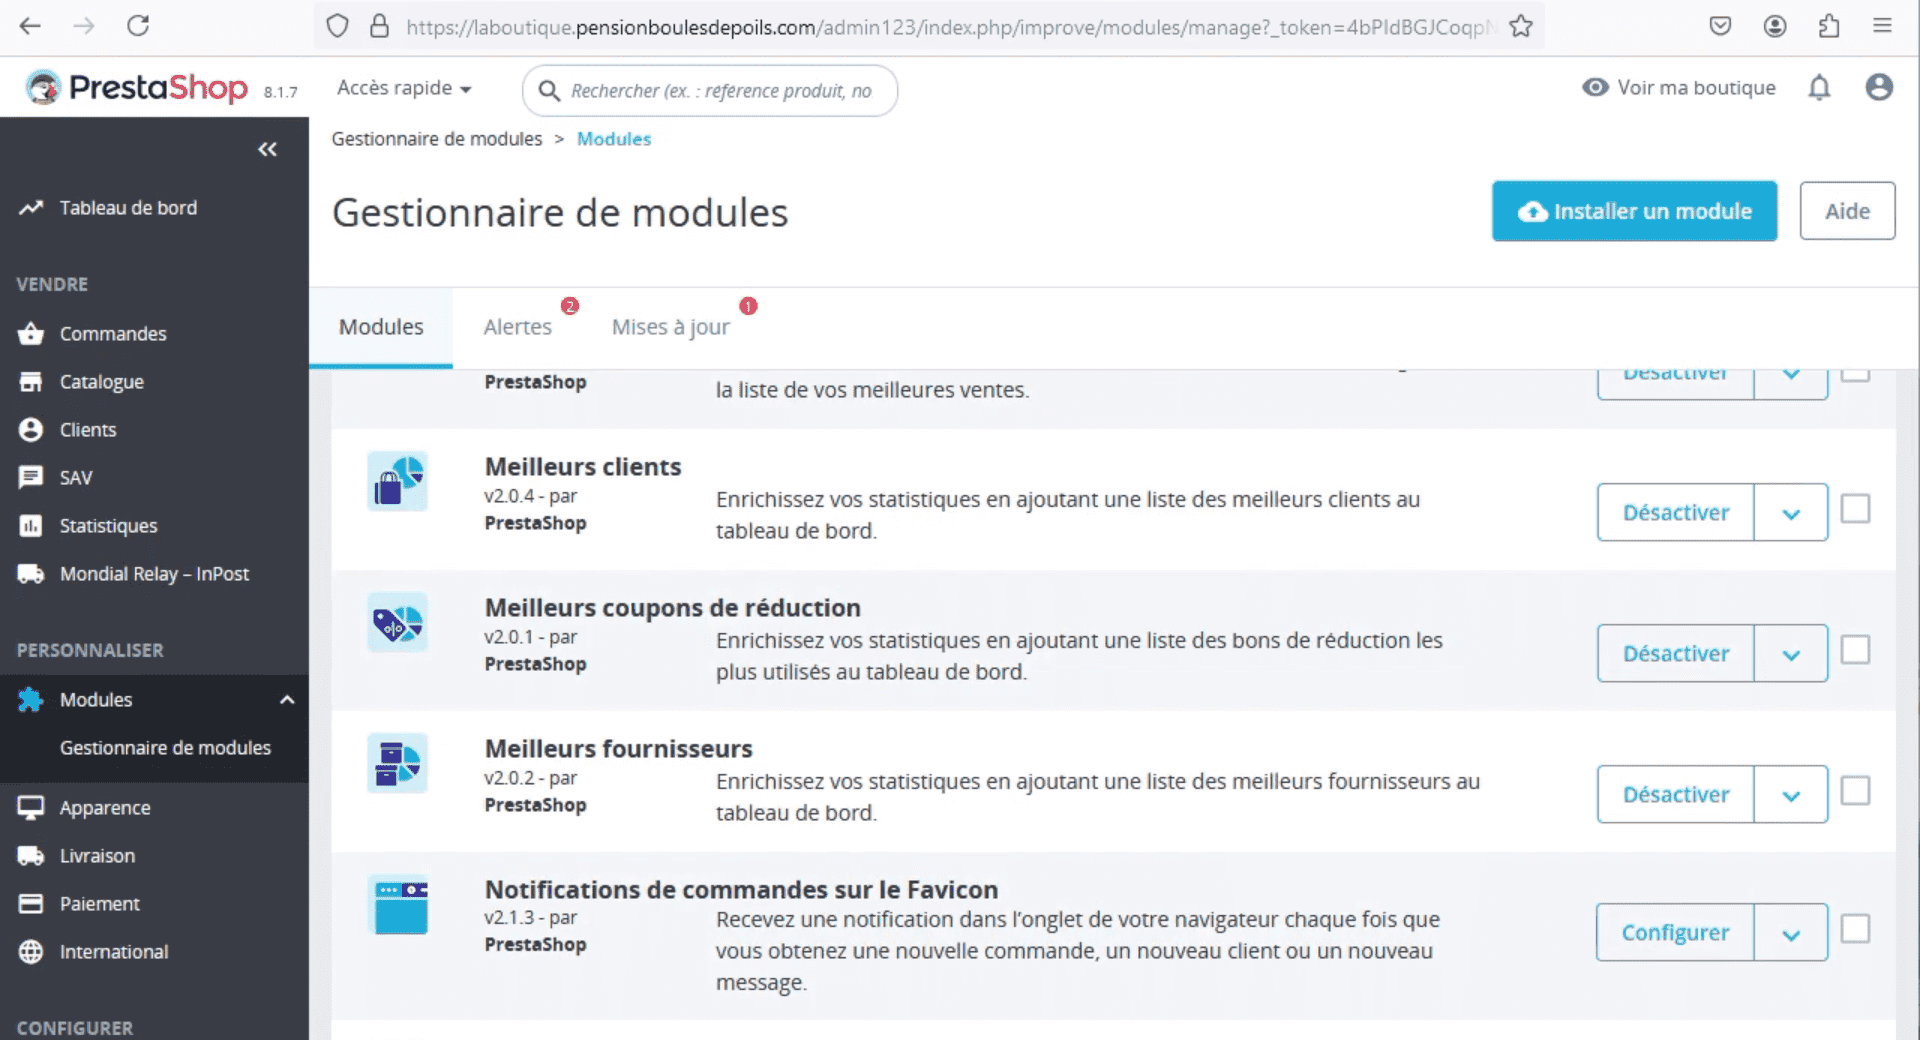The height and width of the screenshot is (1040, 1920).
Task: Reload the page with refresh icon
Action: tap(138, 26)
